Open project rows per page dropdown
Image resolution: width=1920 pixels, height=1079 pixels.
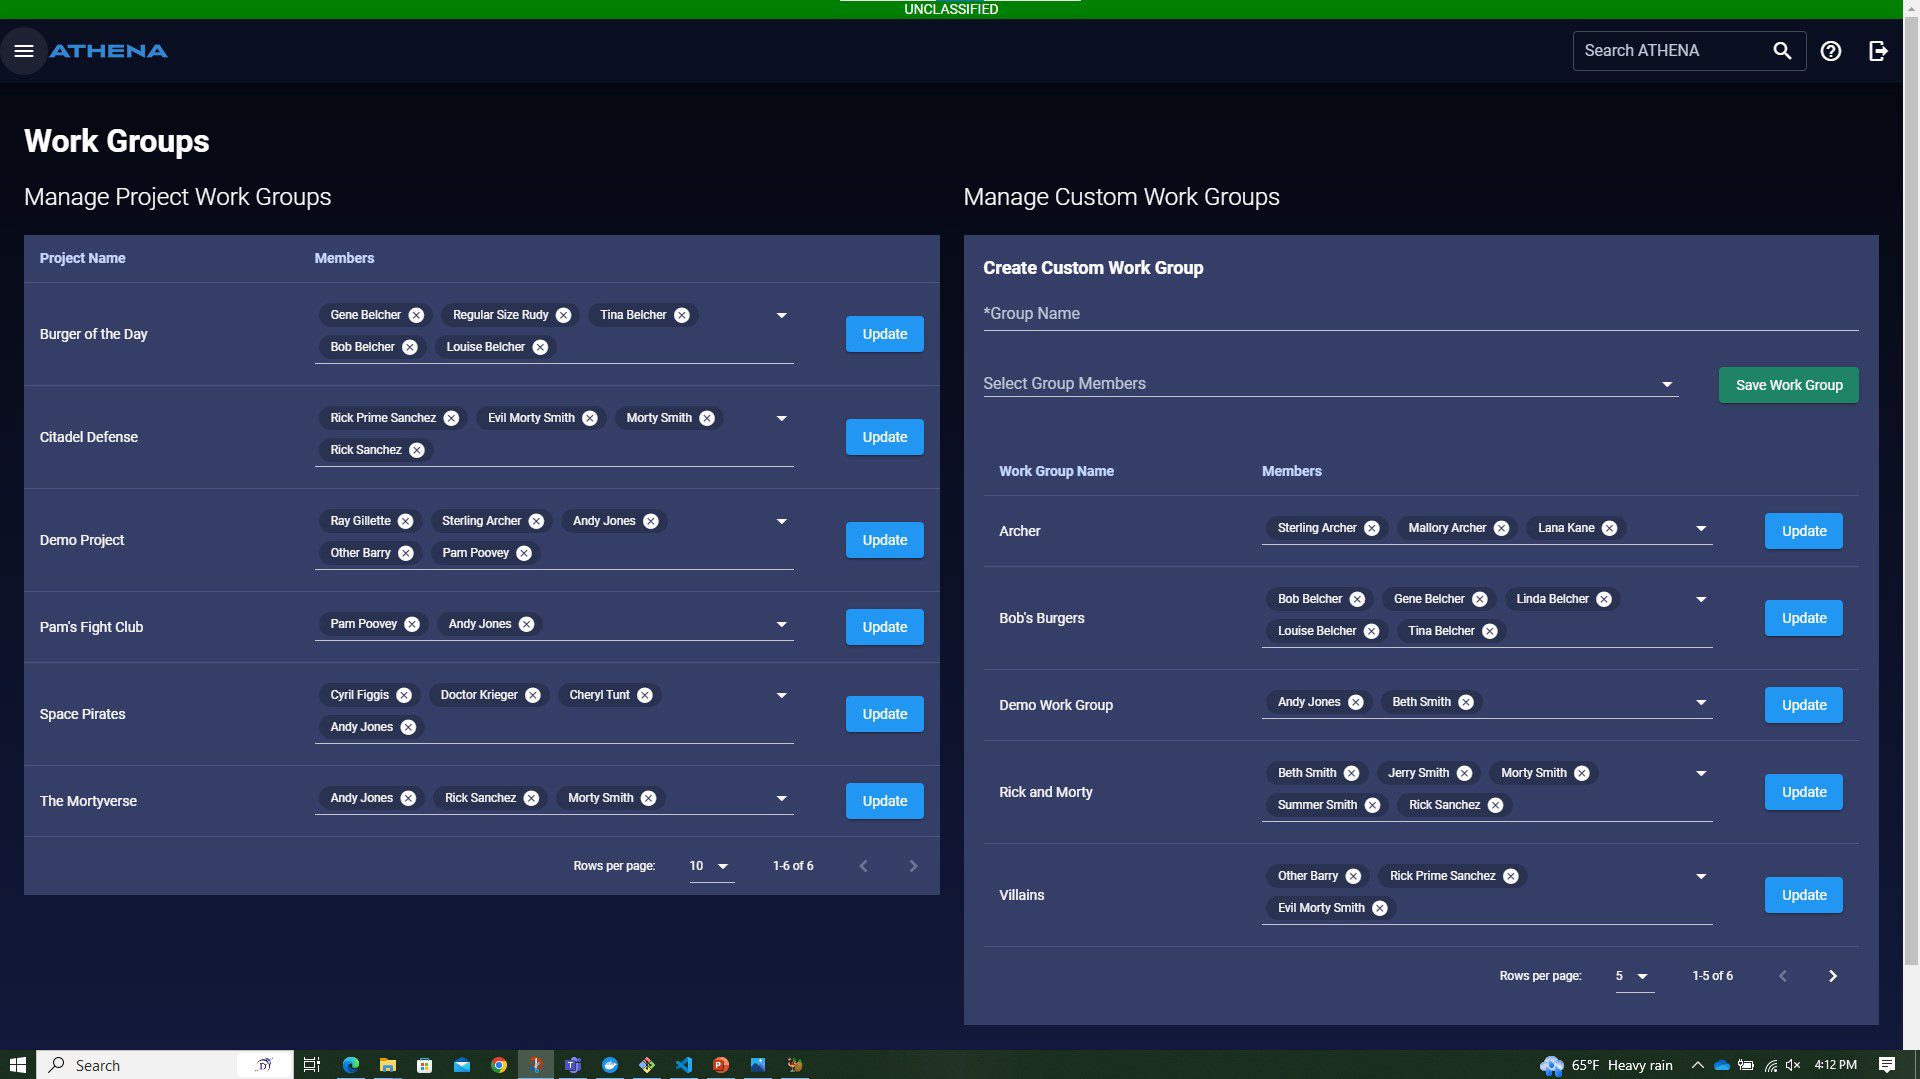(711, 866)
